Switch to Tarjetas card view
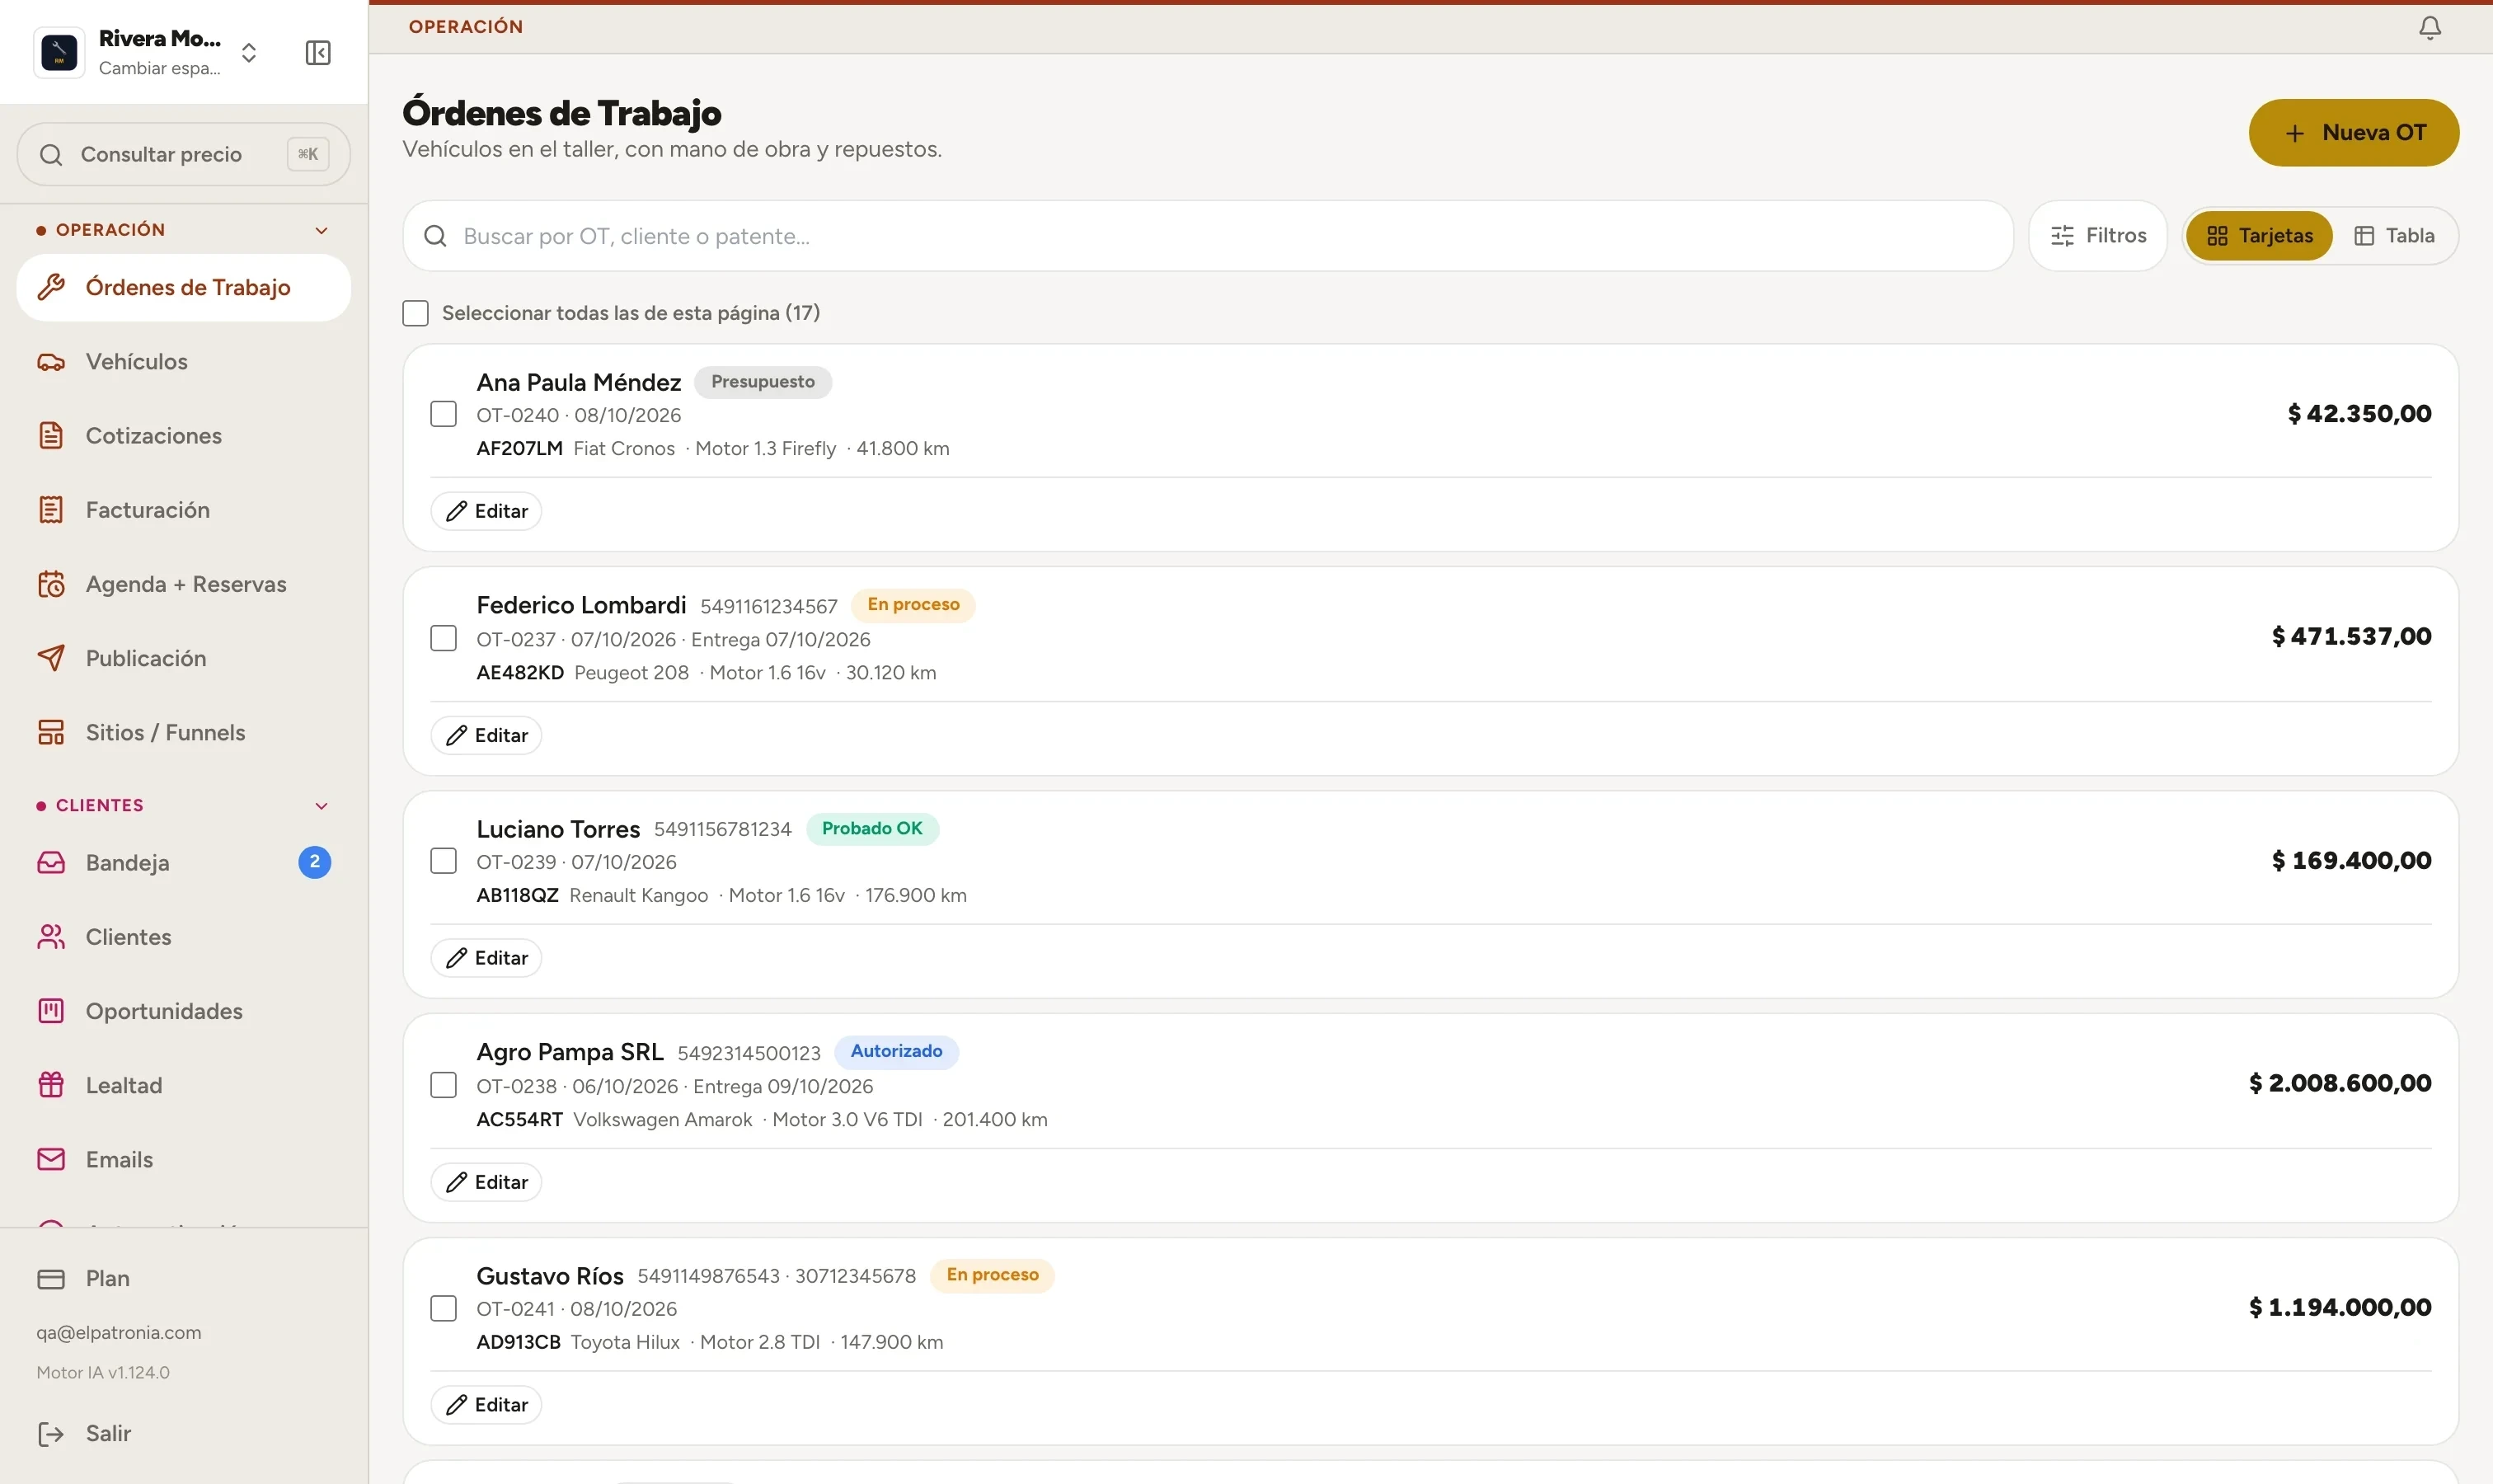 [x=2259, y=236]
